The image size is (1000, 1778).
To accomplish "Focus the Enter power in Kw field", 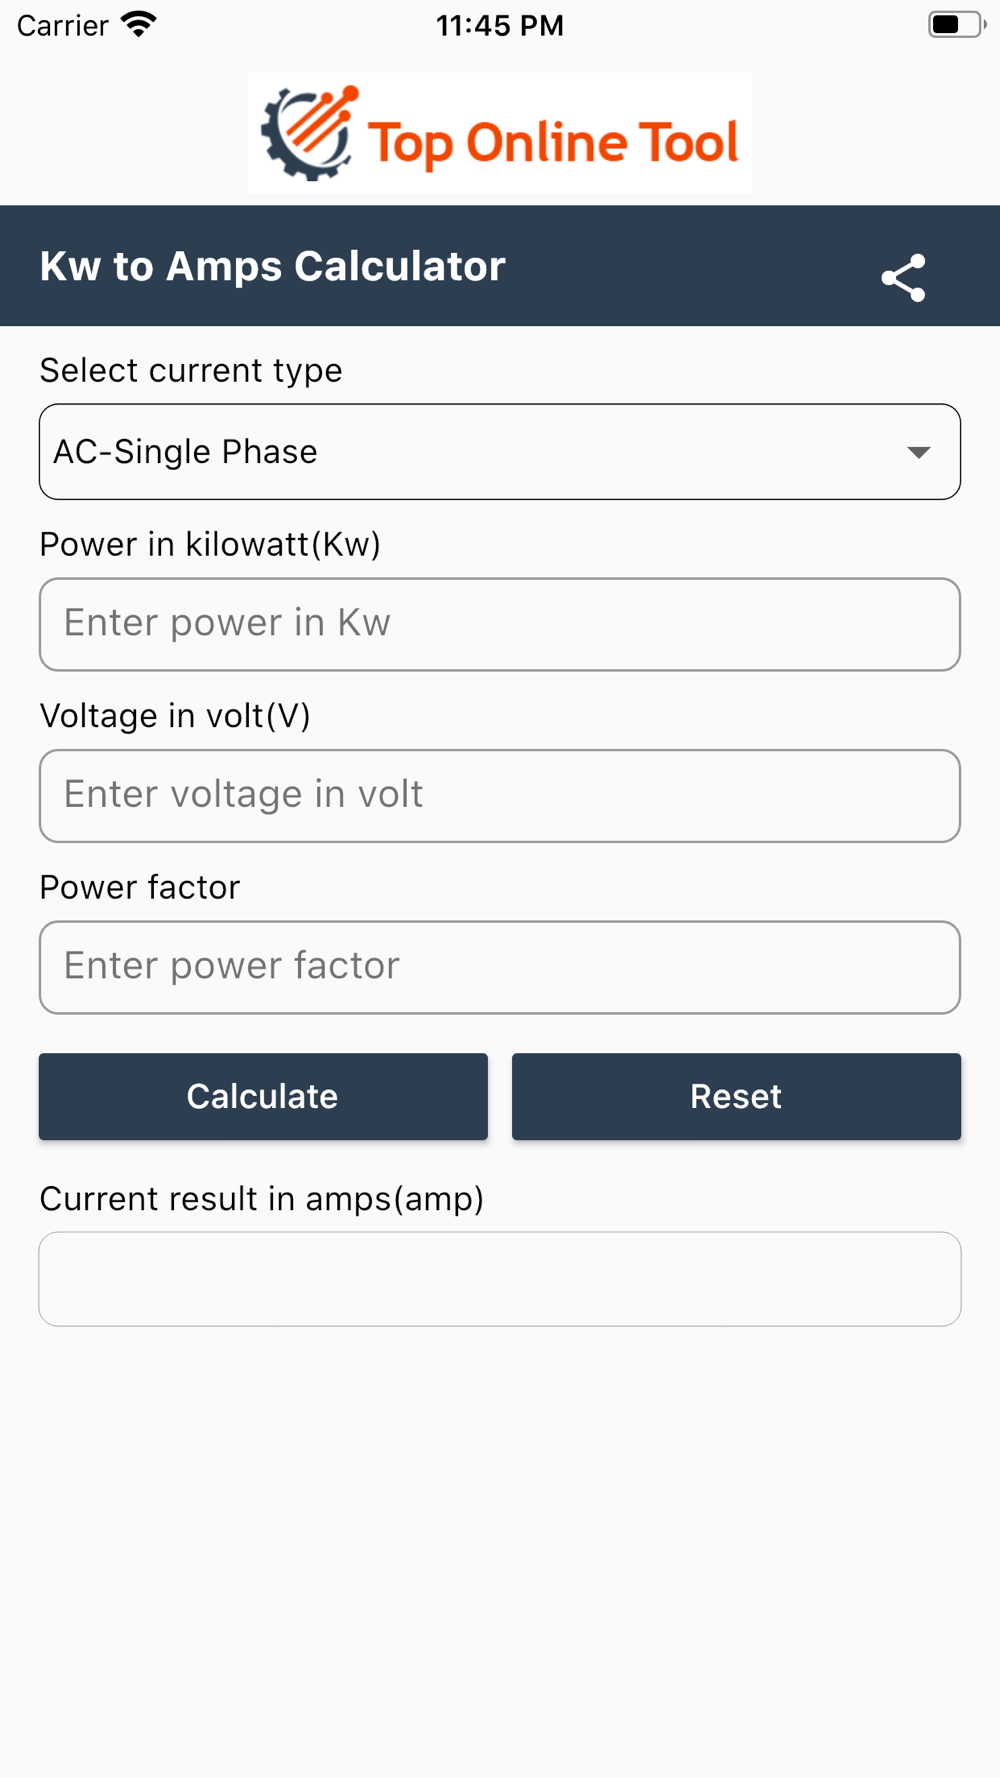I will (x=500, y=624).
